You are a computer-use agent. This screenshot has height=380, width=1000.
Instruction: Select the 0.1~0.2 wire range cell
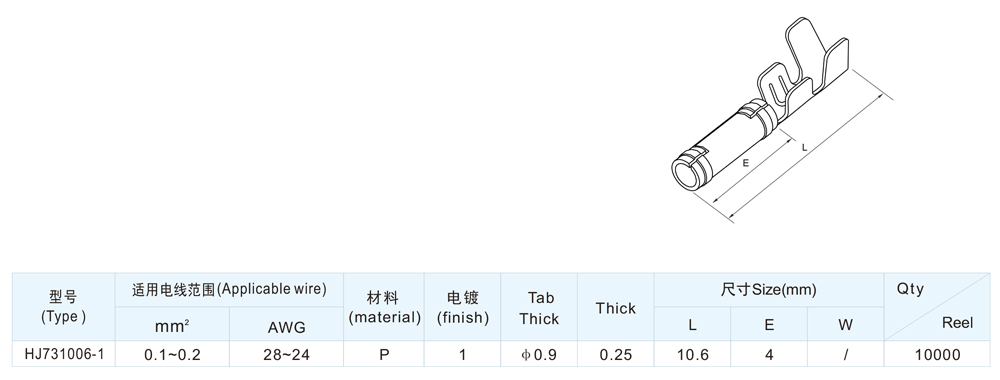(172, 354)
